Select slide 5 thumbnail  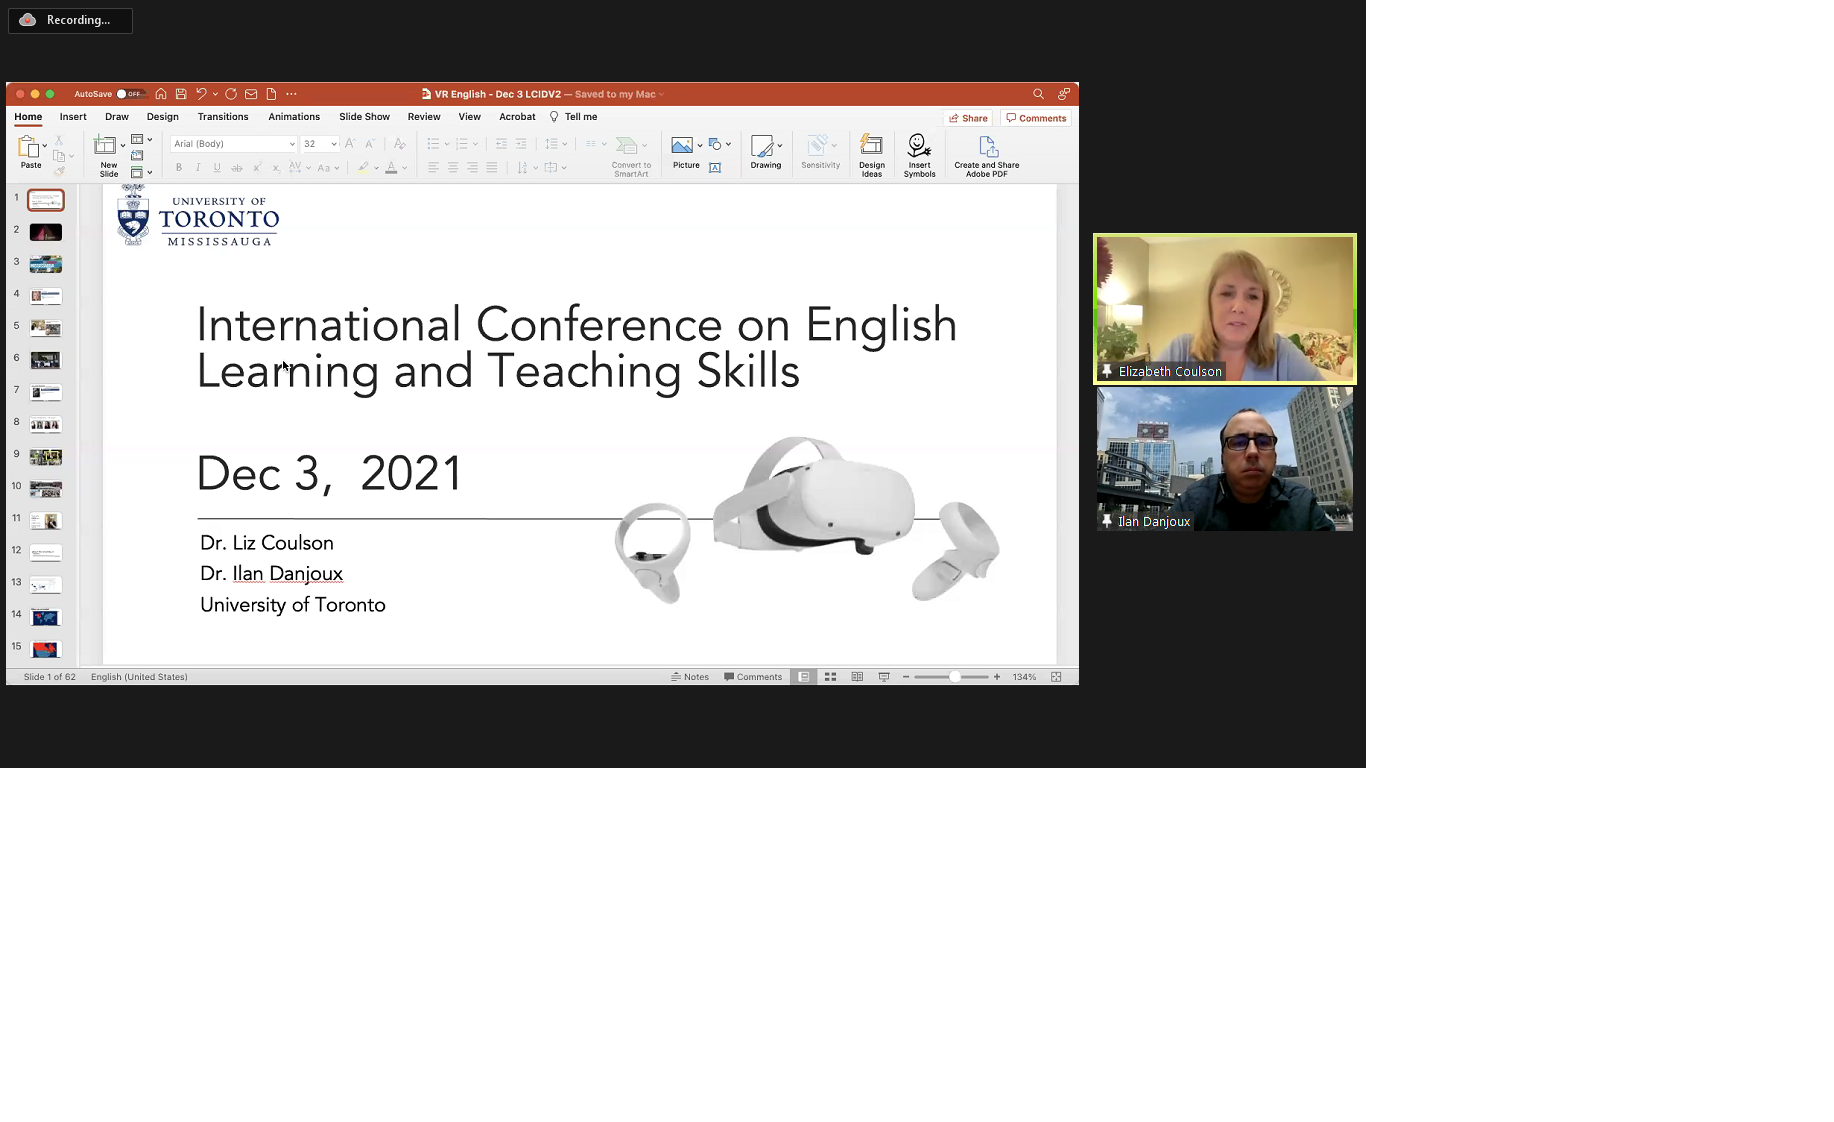(45, 328)
